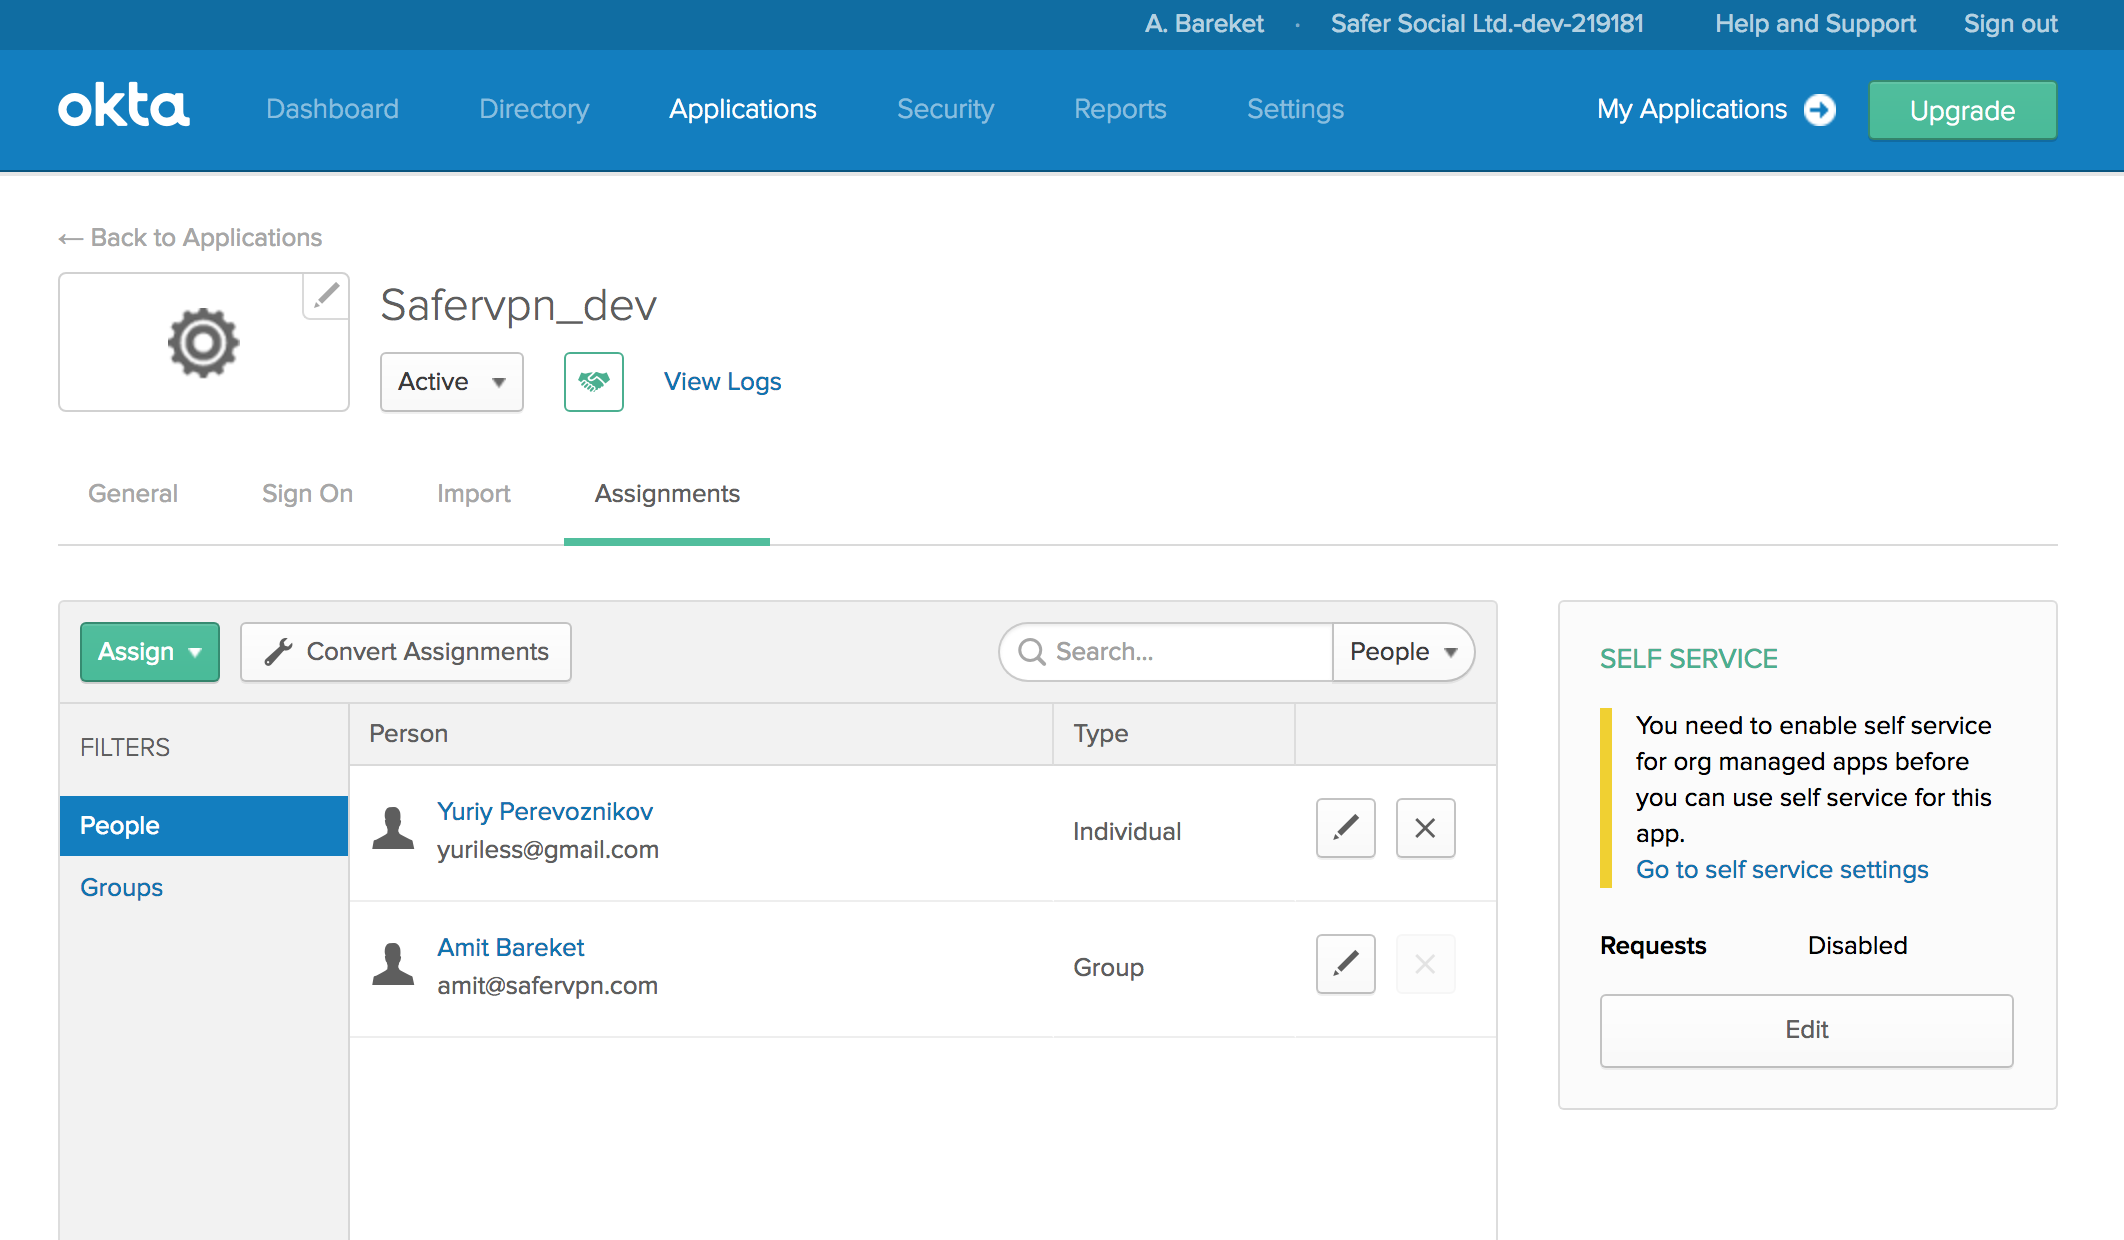Switch to the Sign On tab

pyautogui.click(x=307, y=495)
